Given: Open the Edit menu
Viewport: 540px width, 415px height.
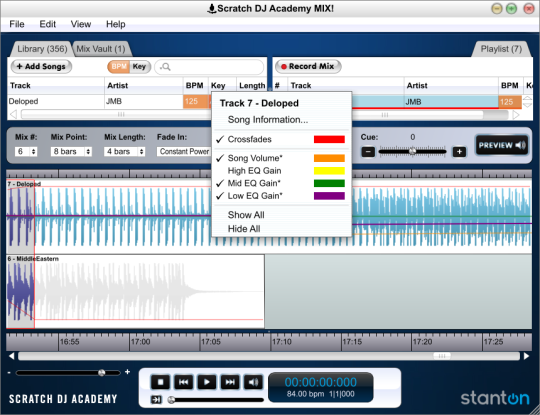Looking at the screenshot, I should click(x=48, y=24).
